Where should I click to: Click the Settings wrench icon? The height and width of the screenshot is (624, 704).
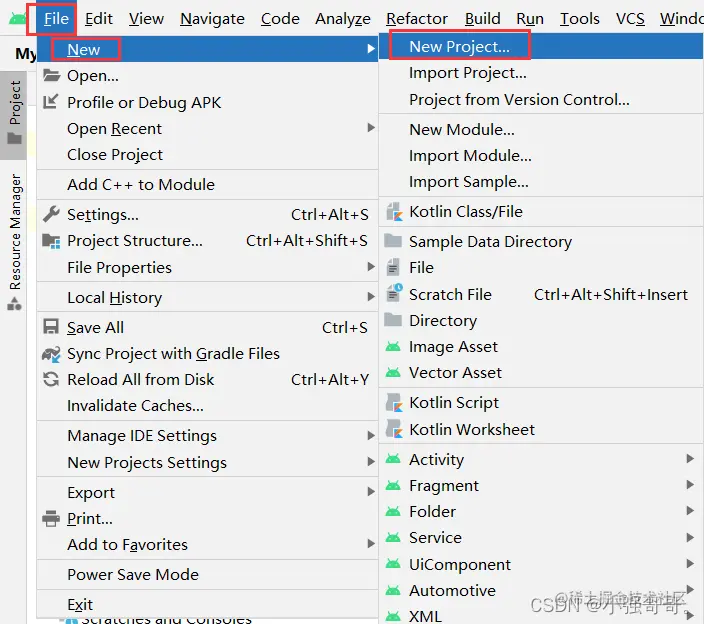click(x=51, y=214)
